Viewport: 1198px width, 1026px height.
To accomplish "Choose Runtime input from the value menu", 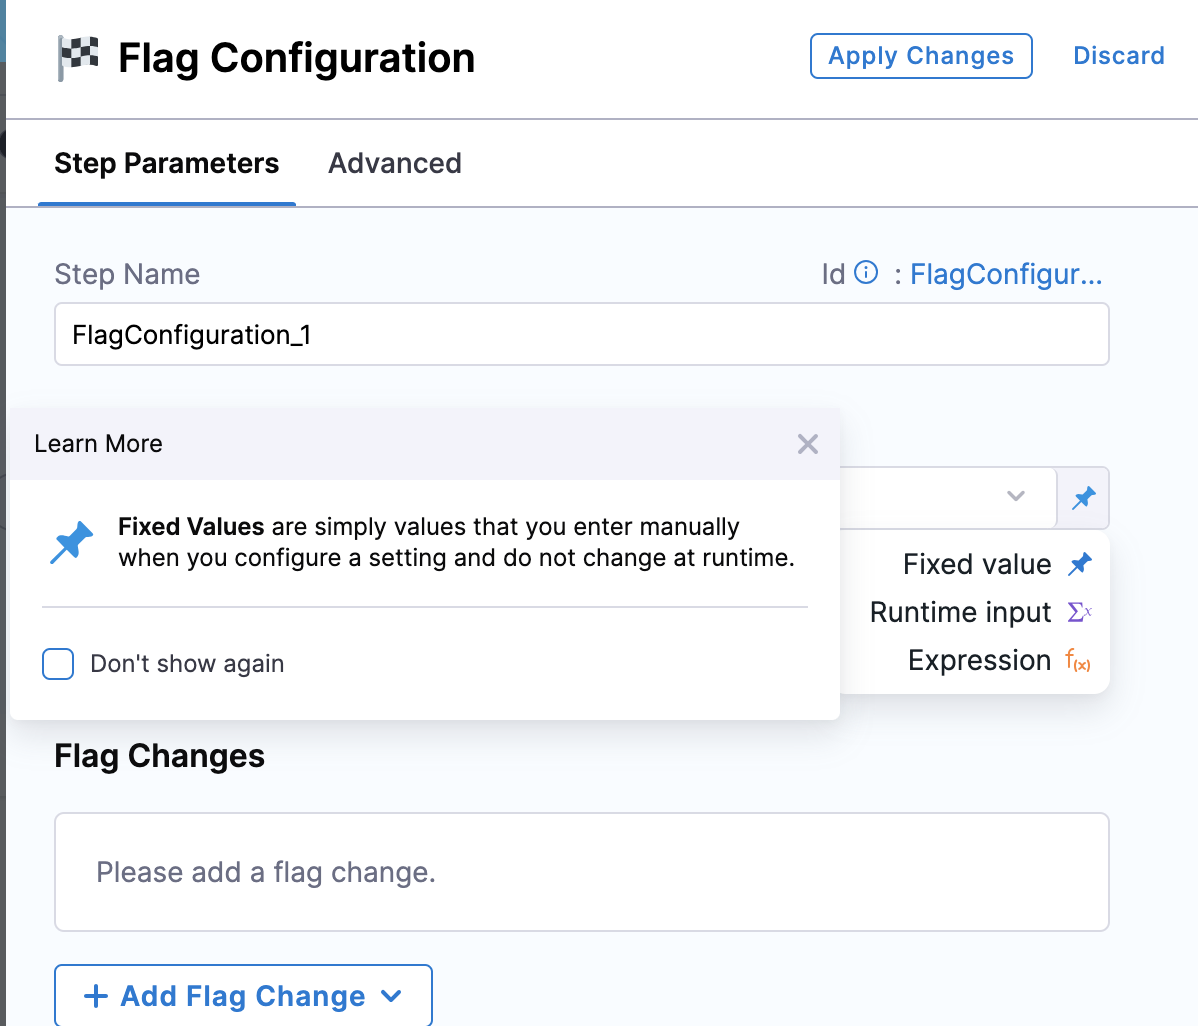I will pyautogui.click(x=960, y=611).
